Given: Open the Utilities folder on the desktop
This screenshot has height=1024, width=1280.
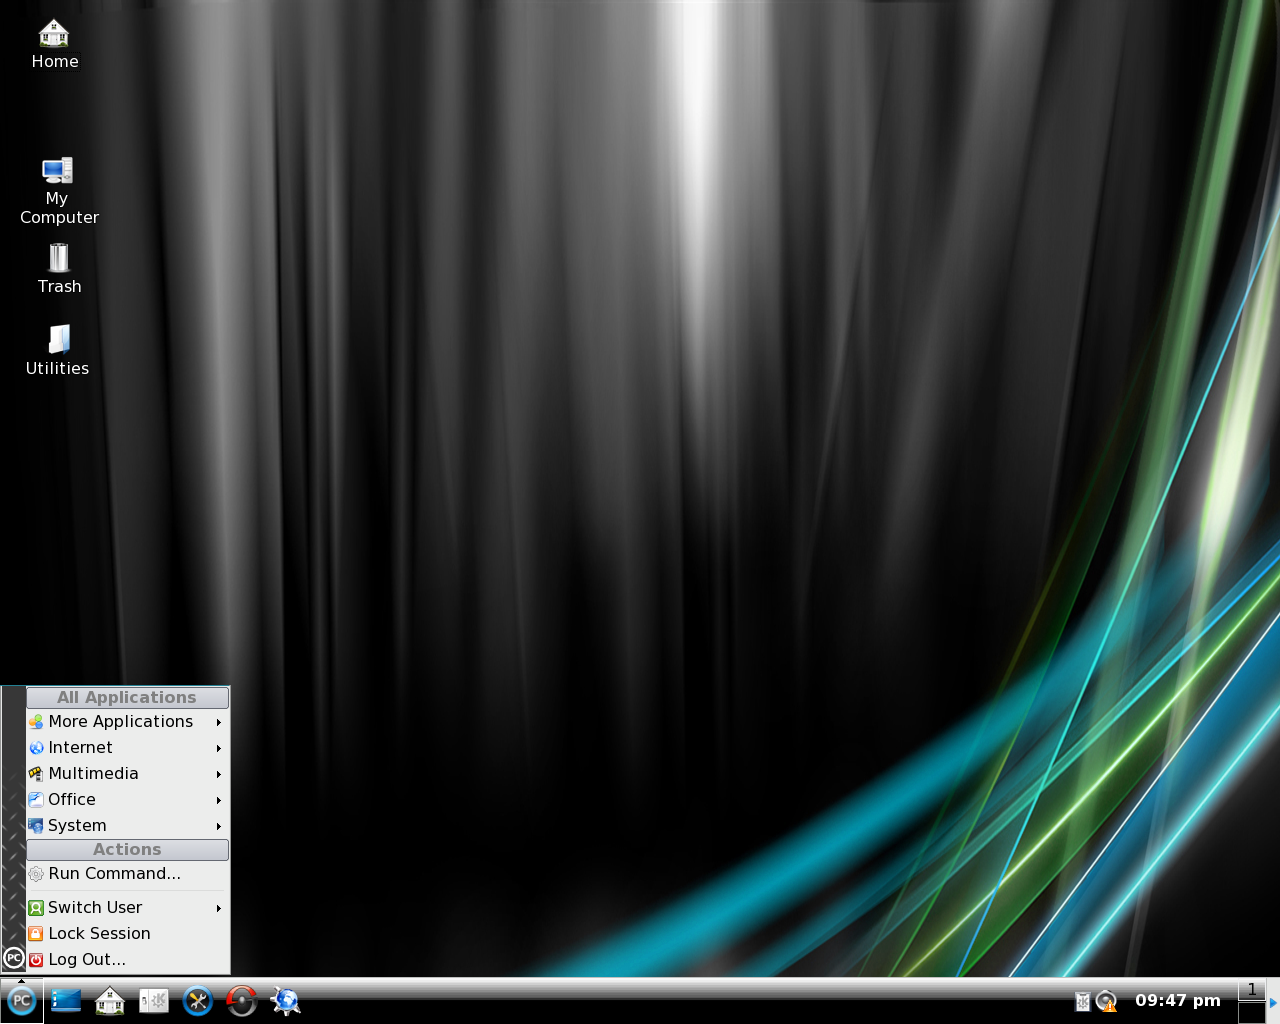Looking at the screenshot, I should point(58,349).
